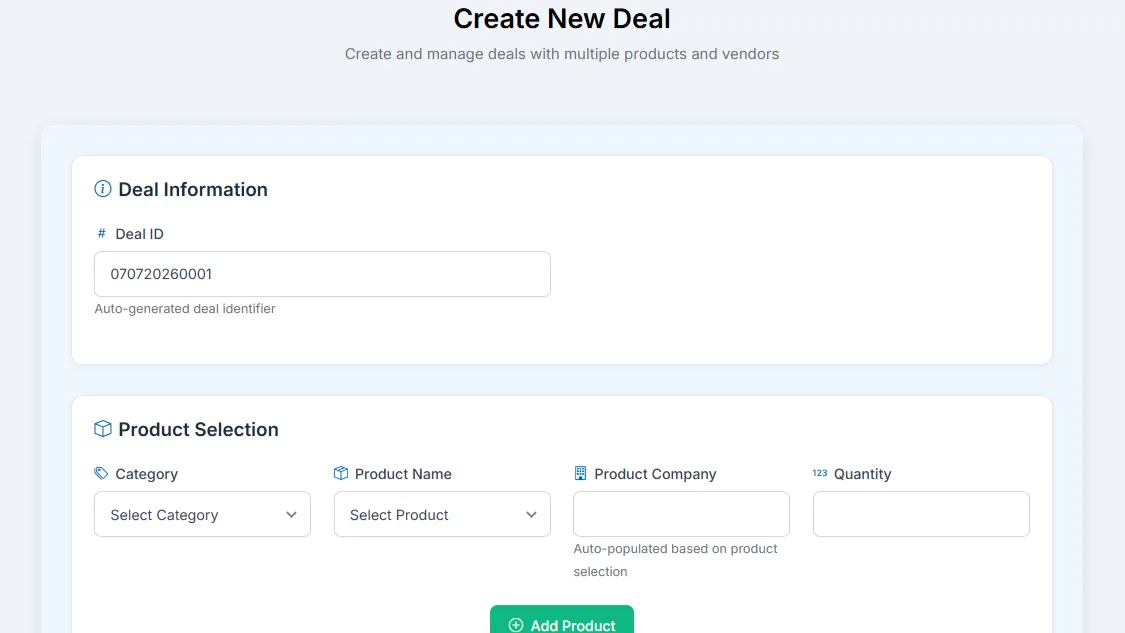Open the Select Product dropdown
The height and width of the screenshot is (633, 1125).
442,514
